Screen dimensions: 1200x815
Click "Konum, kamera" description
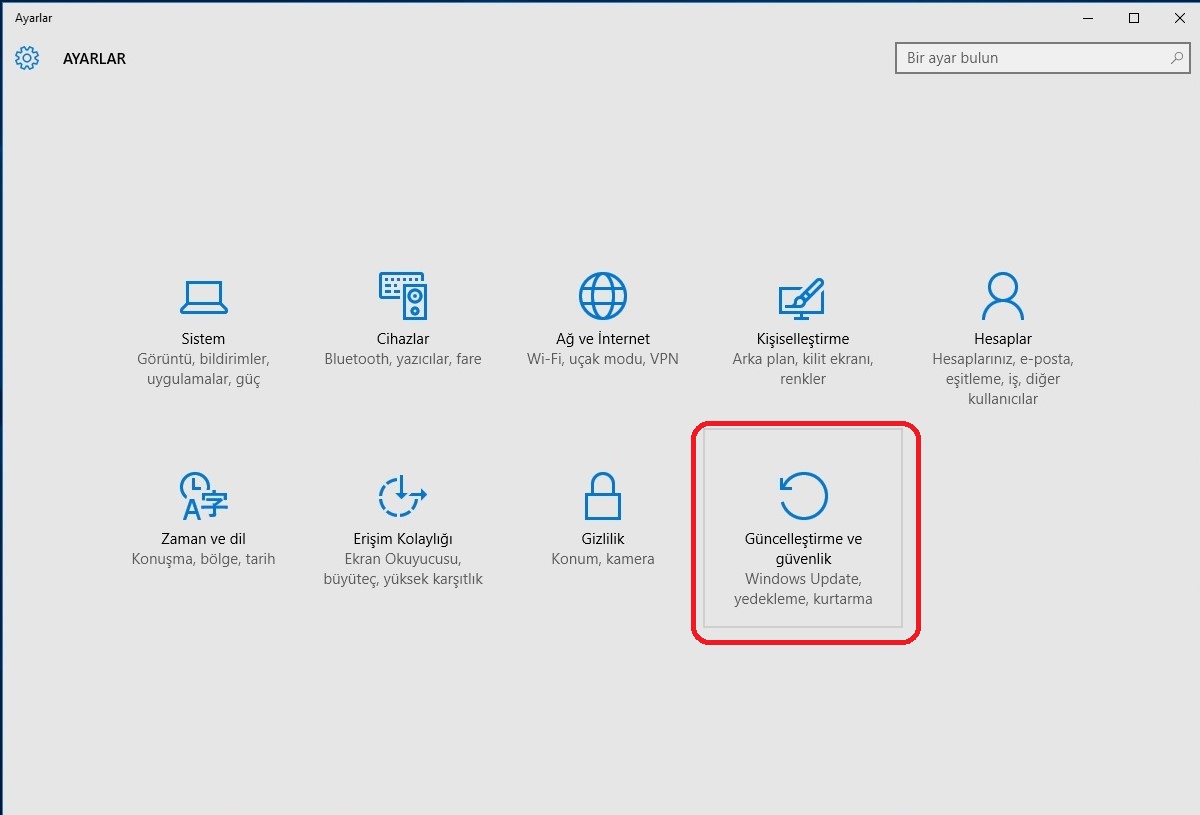(603, 559)
